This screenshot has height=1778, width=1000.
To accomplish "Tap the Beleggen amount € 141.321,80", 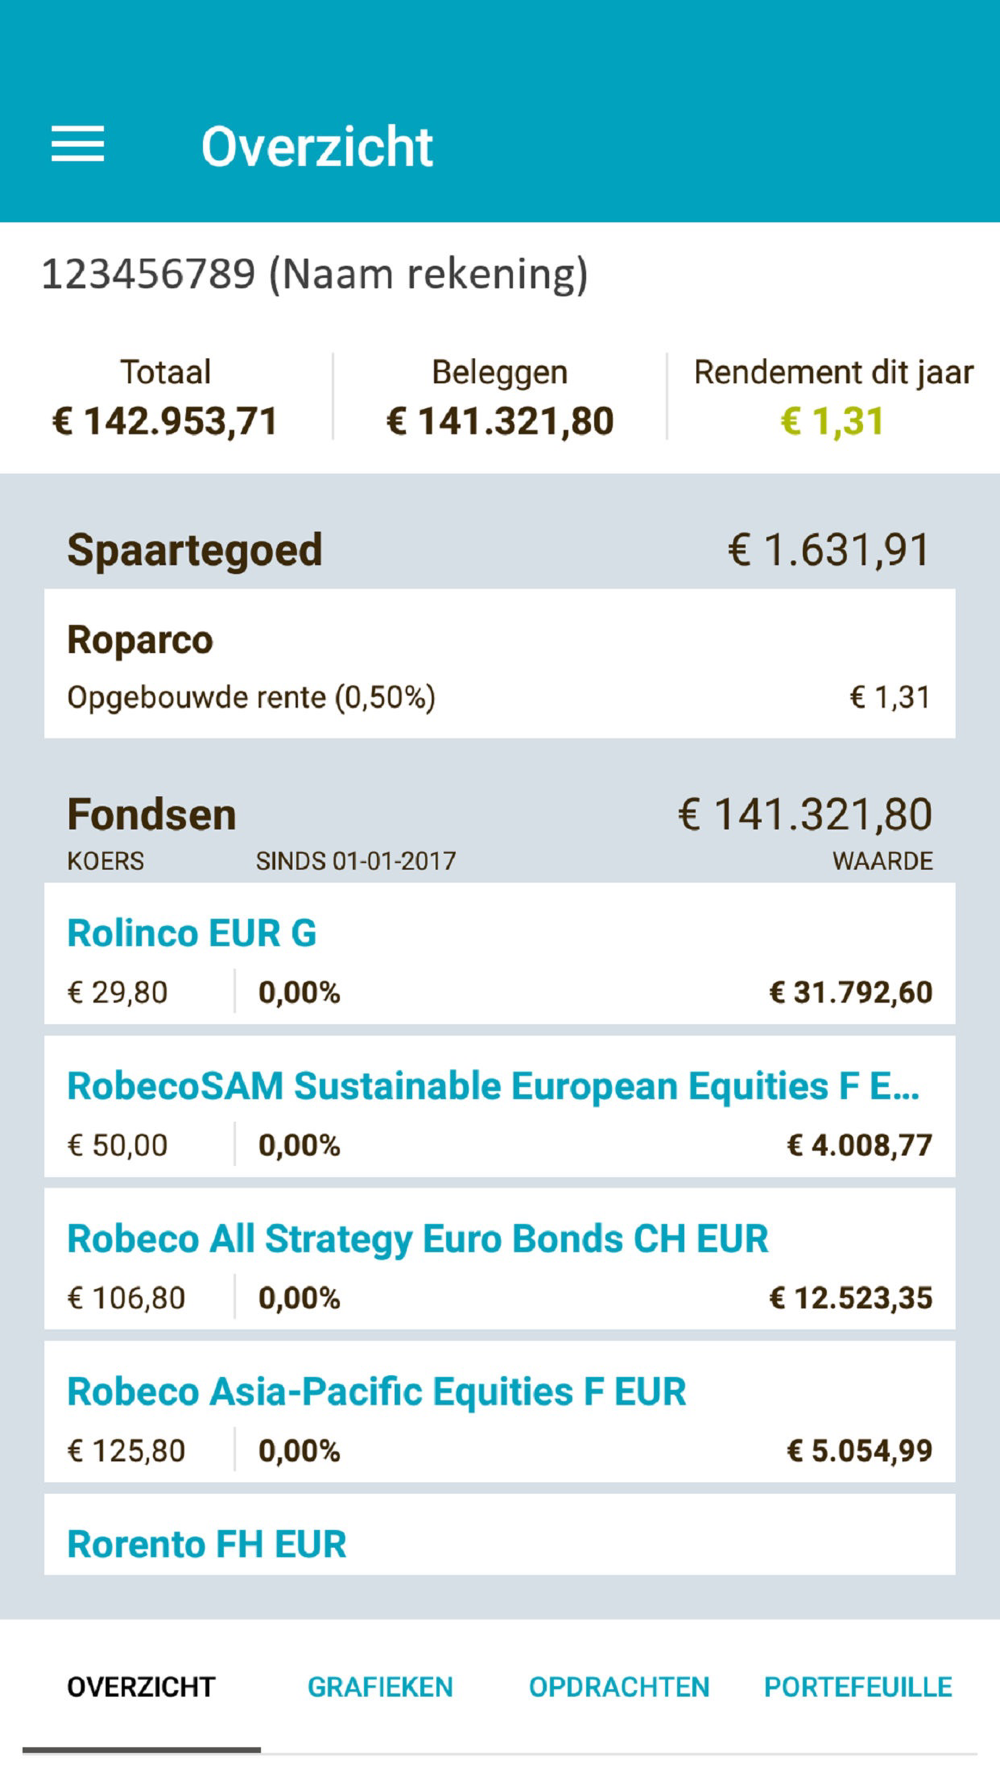I will 500,421.
